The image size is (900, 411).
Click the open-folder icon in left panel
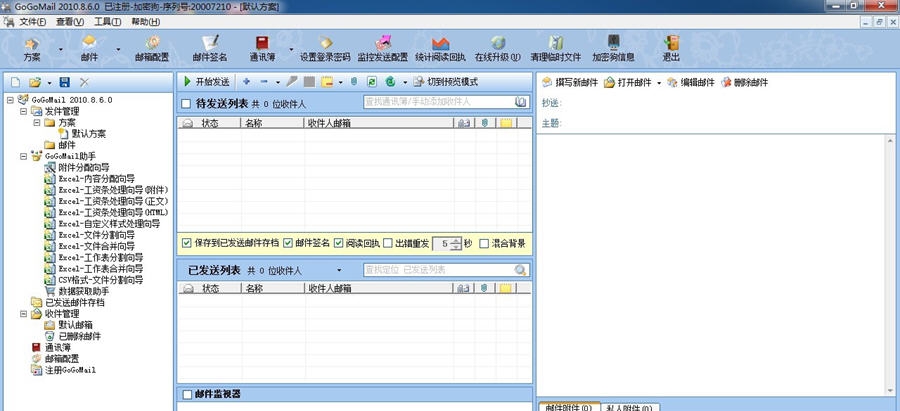click(x=35, y=82)
